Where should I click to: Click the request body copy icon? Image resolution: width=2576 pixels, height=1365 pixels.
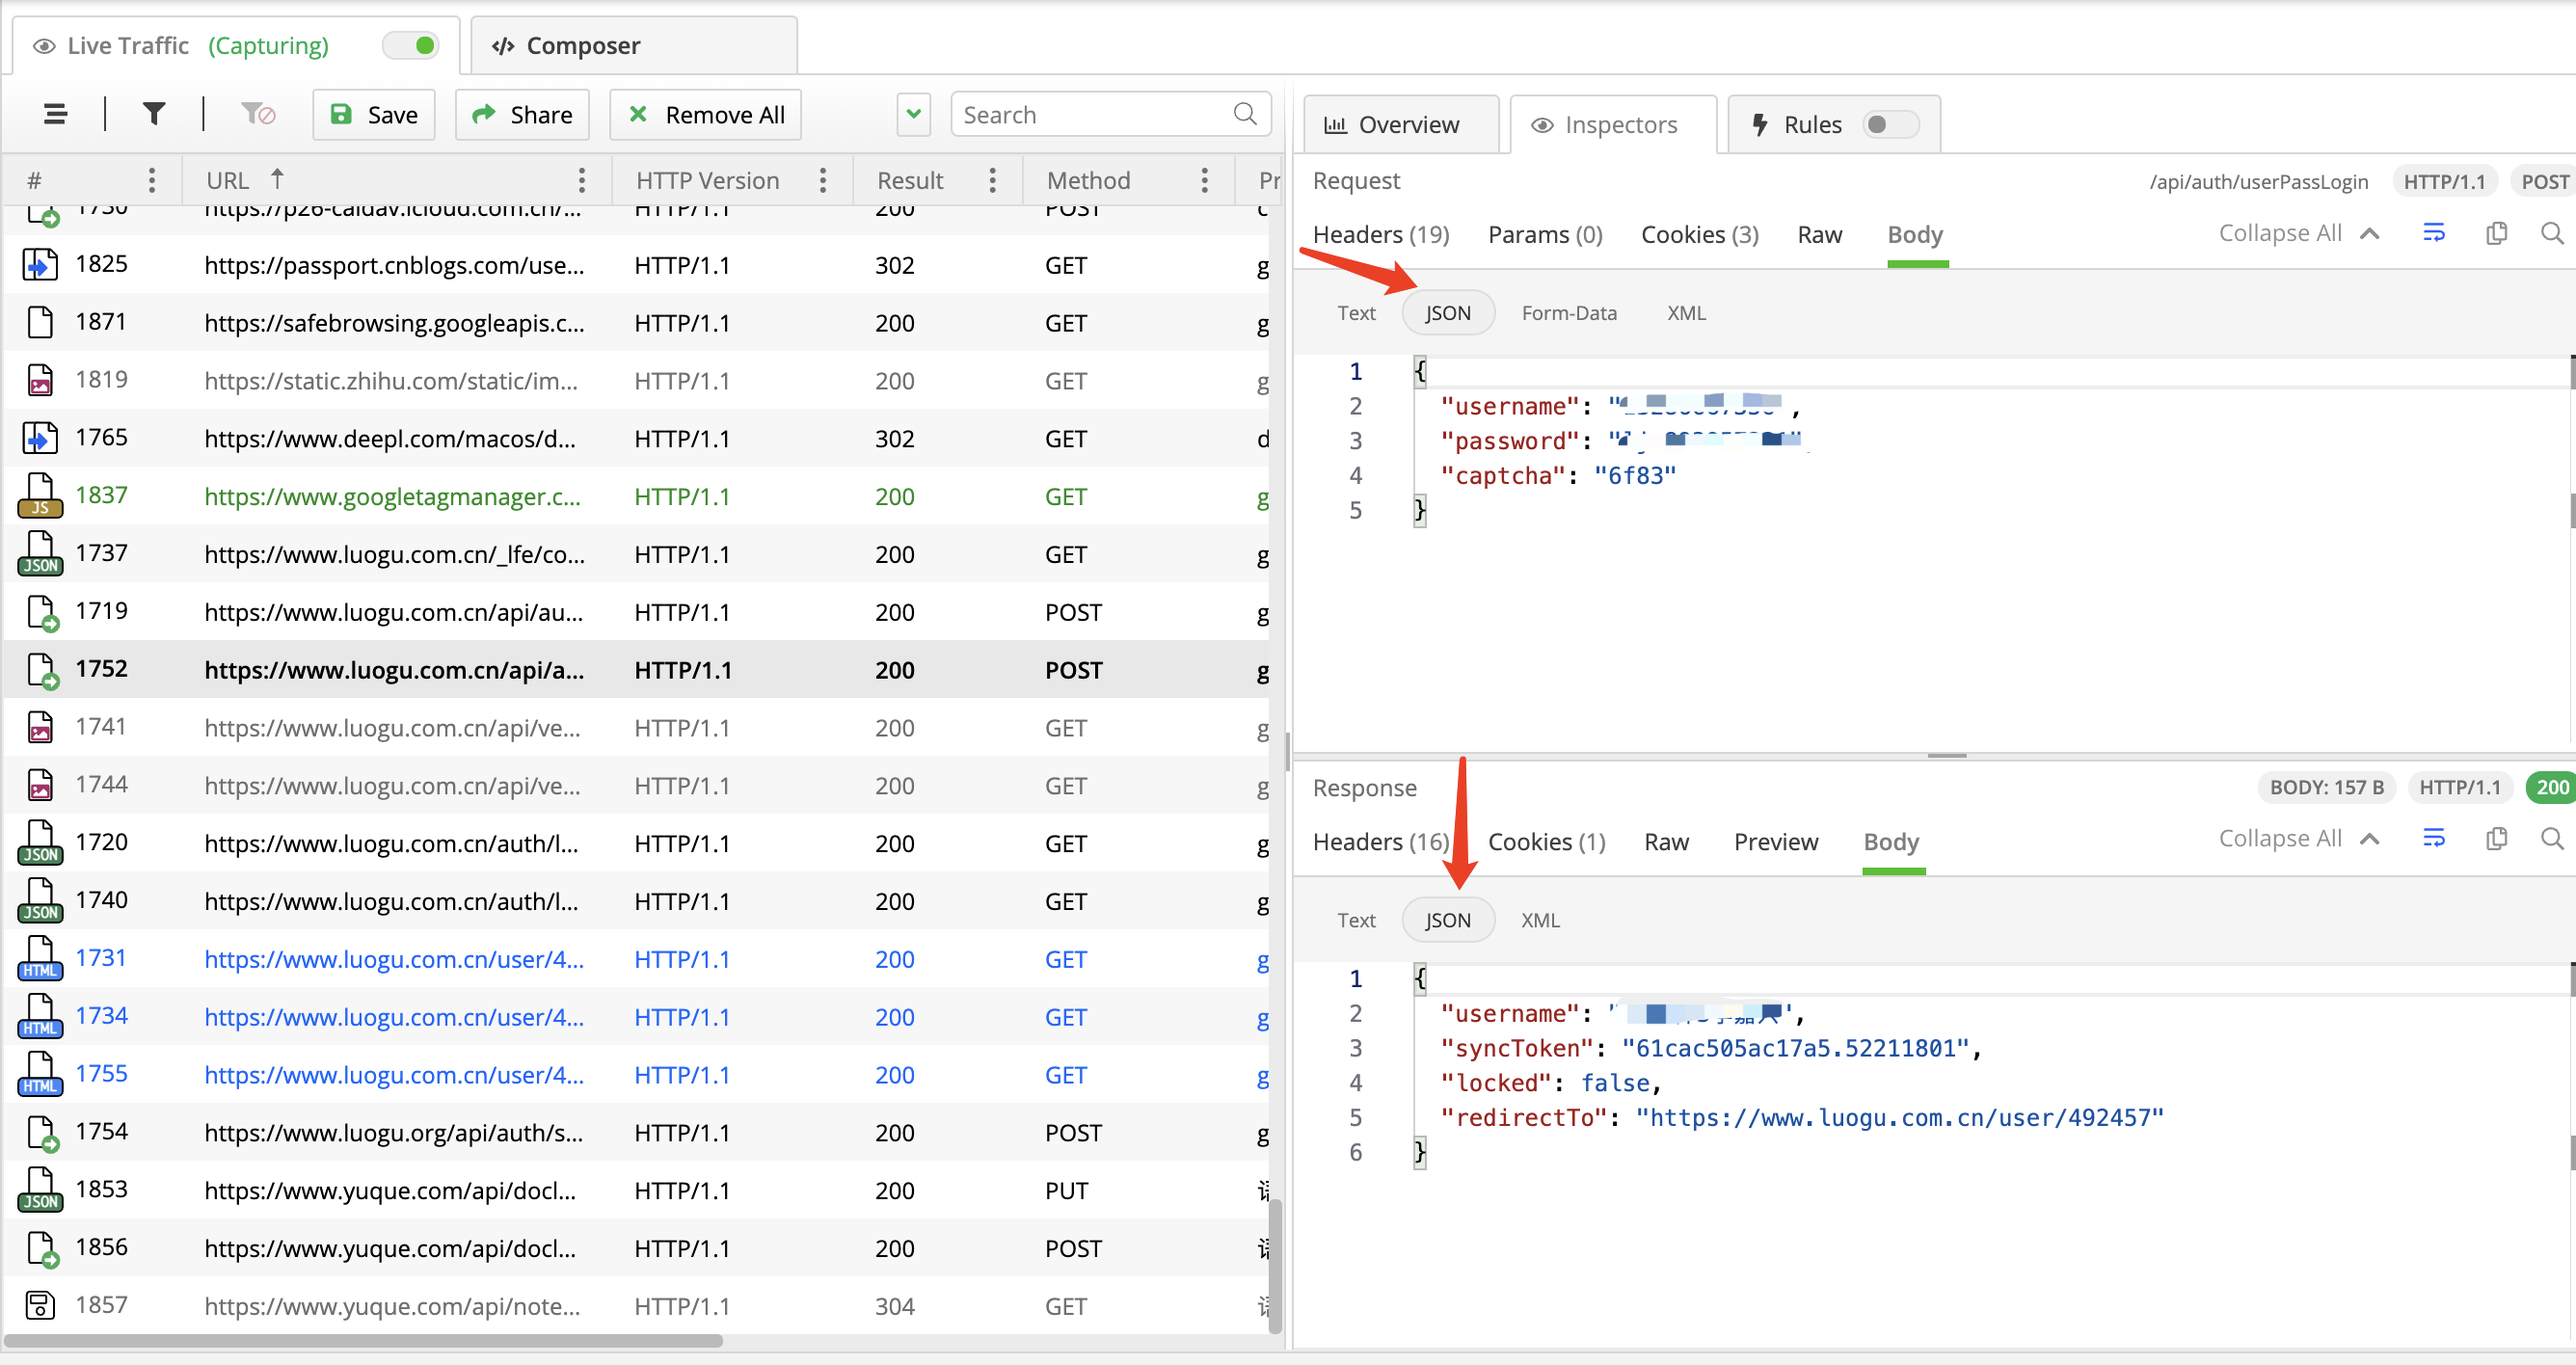[2496, 234]
